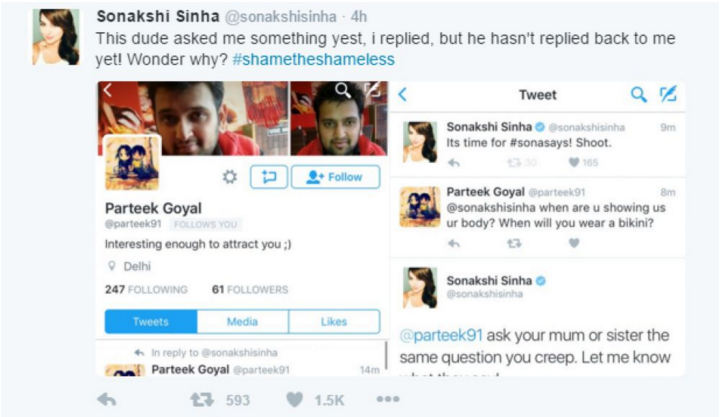Switch to the Media tab

(x=242, y=322)
